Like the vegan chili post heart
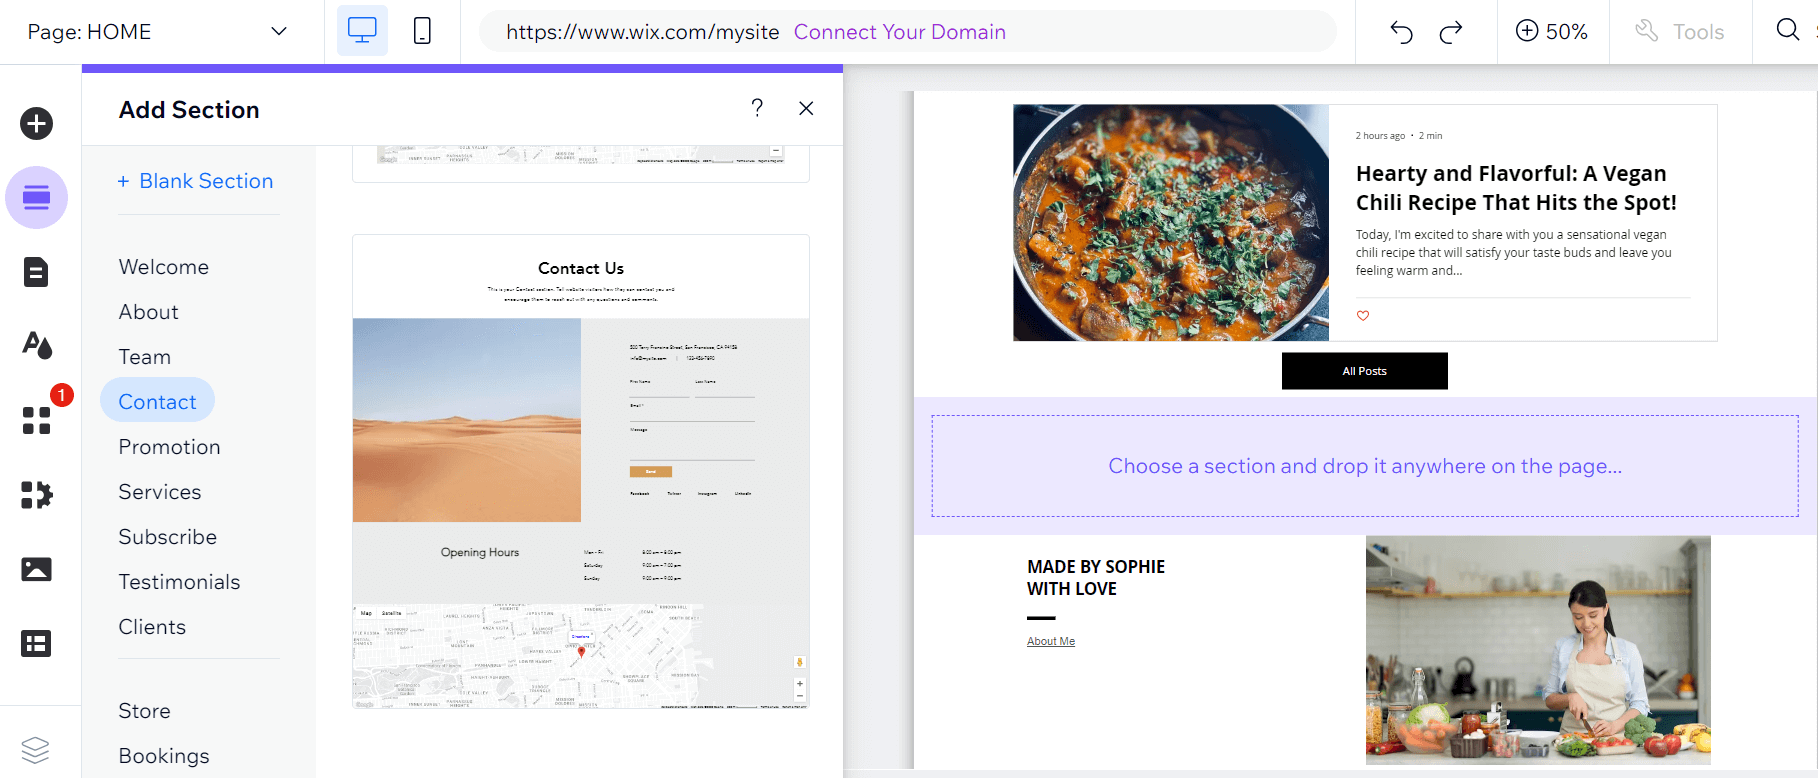Screen dimensions: 1818x778 click(x=1363, y=316)
